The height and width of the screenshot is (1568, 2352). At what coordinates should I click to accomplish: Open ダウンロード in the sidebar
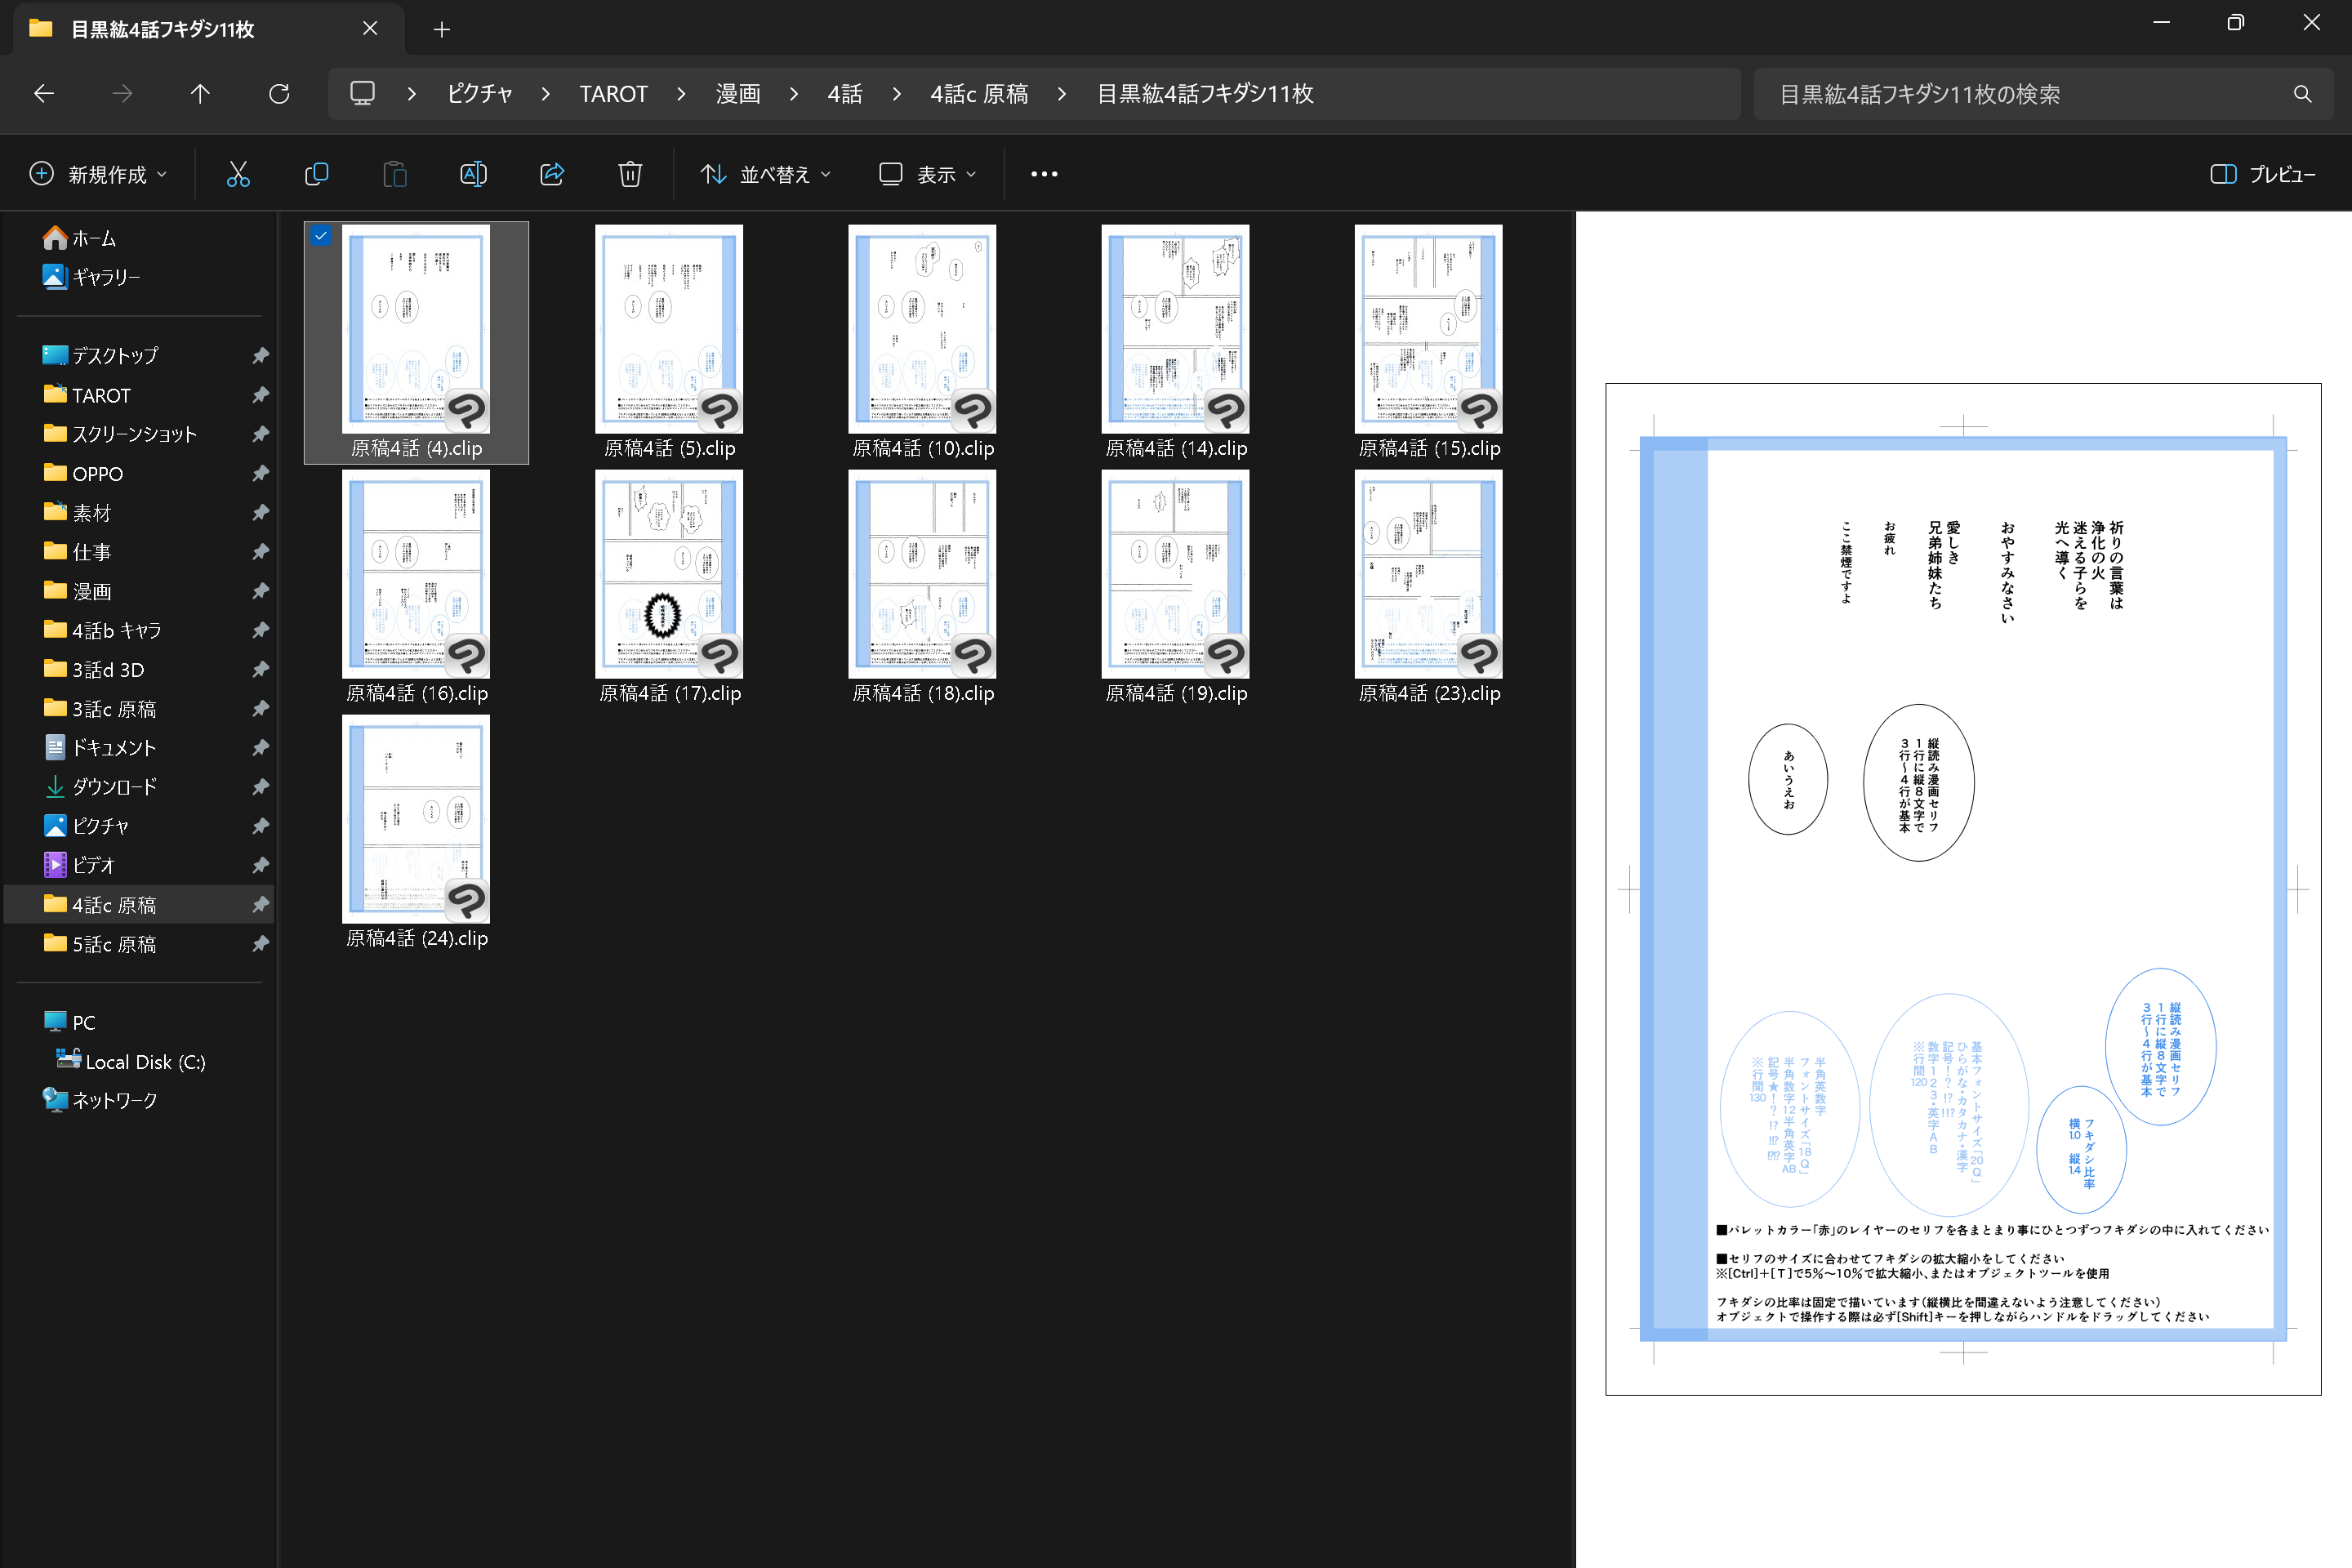(114, 787)
